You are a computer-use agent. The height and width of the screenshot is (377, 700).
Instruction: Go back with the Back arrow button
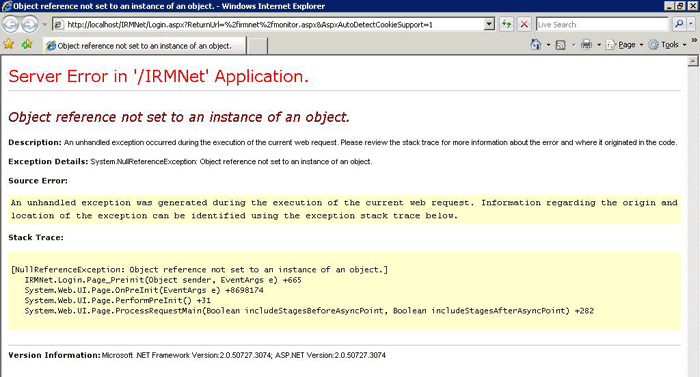(10, 24)
